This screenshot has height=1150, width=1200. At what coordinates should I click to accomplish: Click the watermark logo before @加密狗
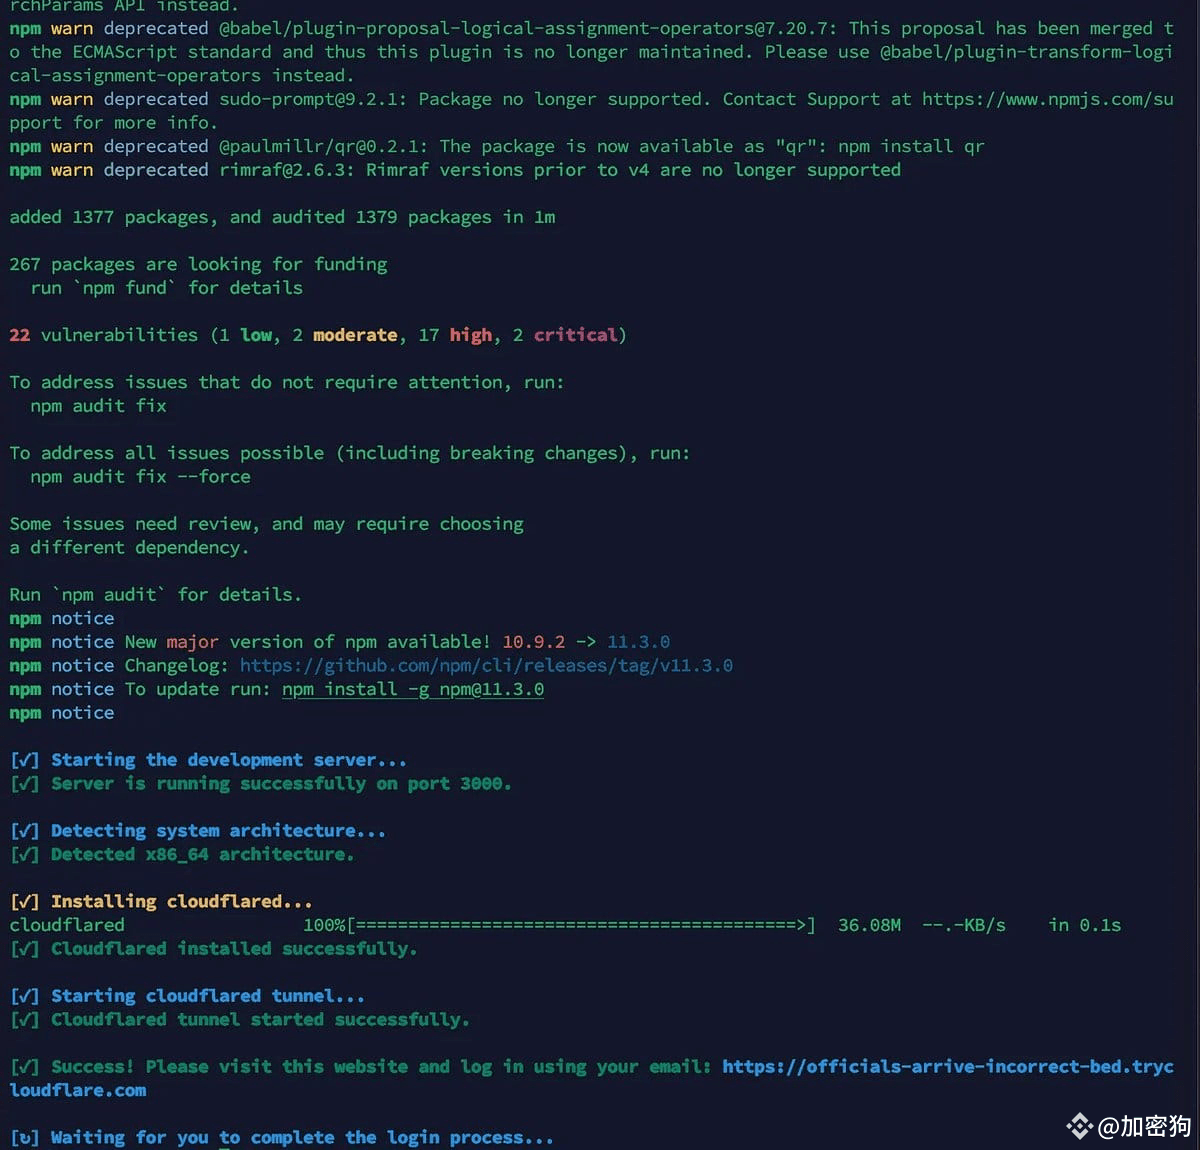click(x=1079, y=1126)
